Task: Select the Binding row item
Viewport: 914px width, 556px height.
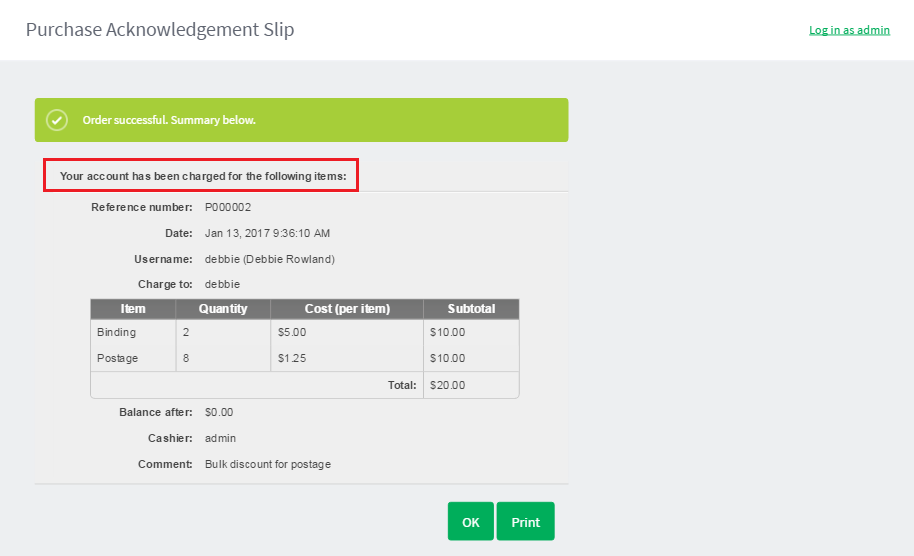Action: pyautogui.click(x=116, y=332)
